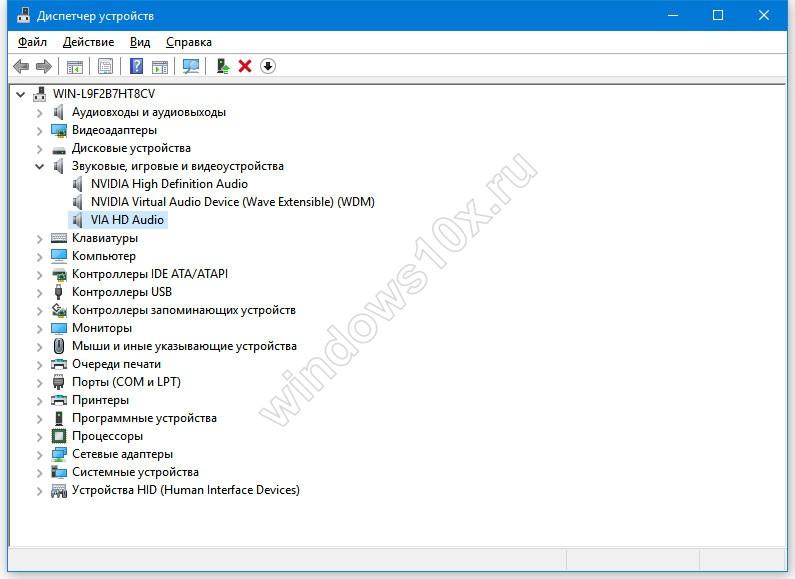
Task: Click the disable device down-arrow icon
Action: point(268,66)
